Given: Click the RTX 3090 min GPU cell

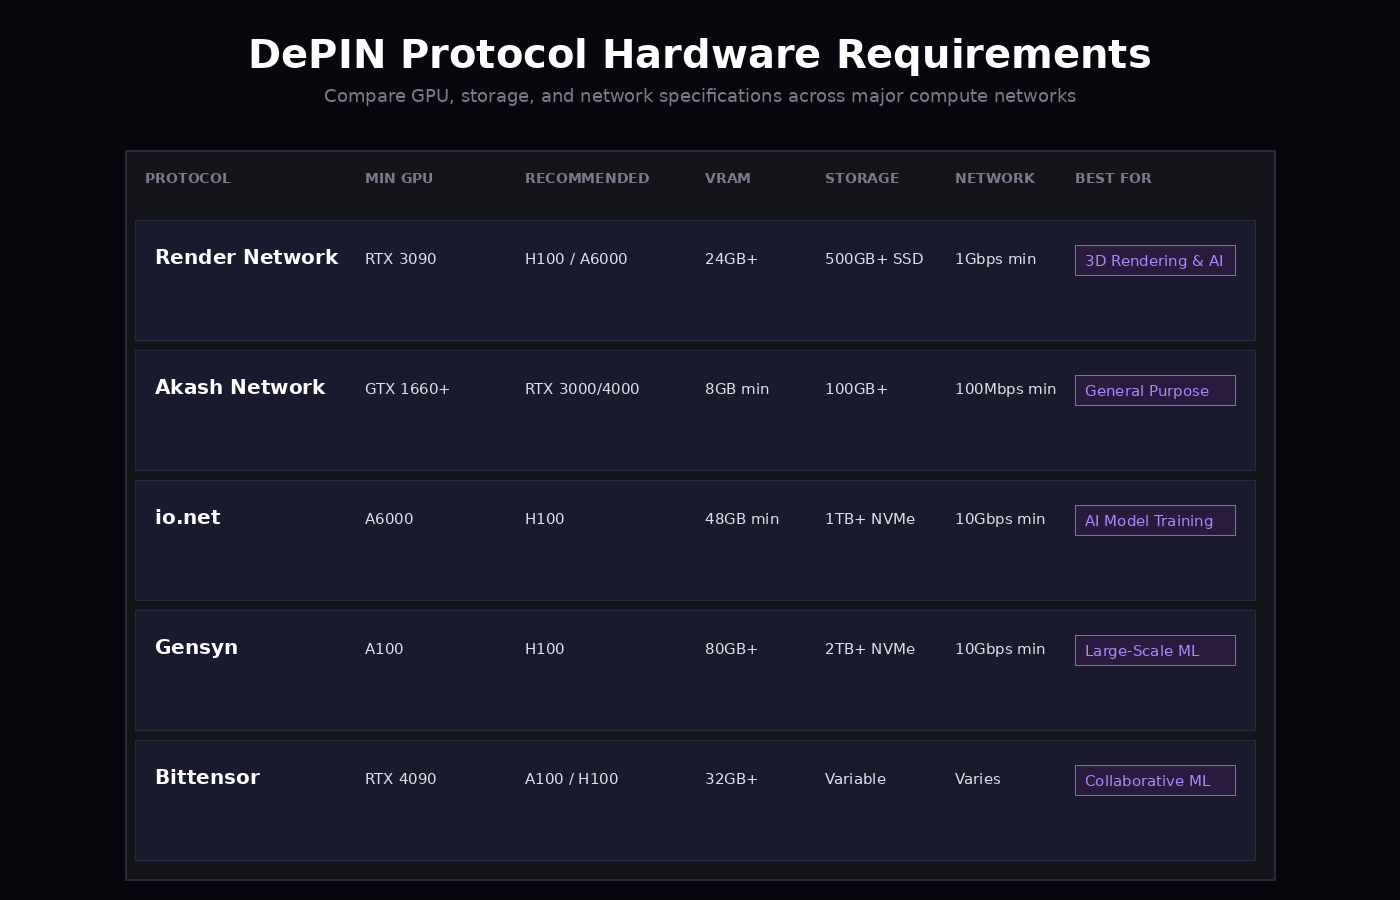Looking at the screenshot, I should 400,259.
